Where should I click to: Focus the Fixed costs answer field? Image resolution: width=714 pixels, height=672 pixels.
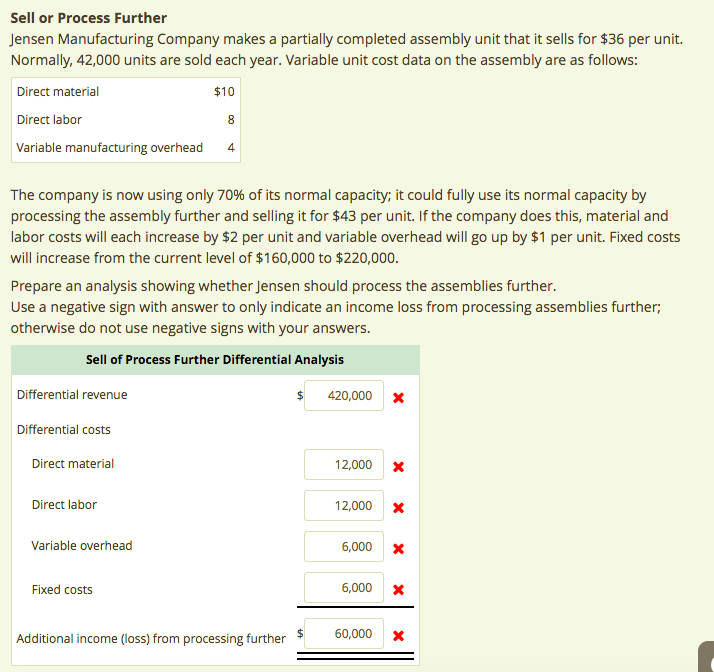(344, 588)
